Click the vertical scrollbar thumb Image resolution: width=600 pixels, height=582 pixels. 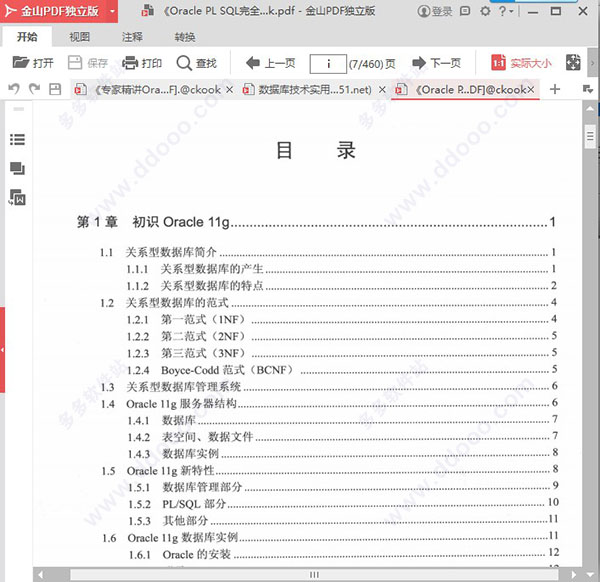click(x=590, y=136)
